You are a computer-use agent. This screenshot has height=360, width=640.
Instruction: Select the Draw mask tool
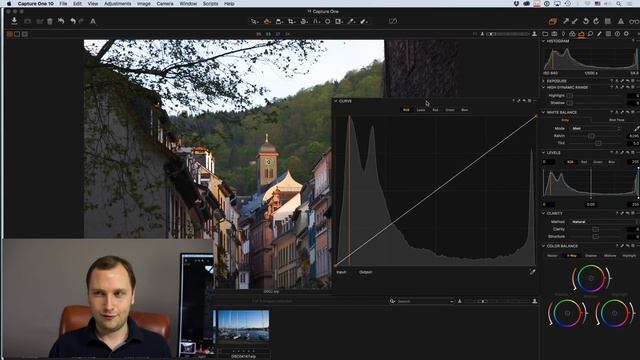339,21
